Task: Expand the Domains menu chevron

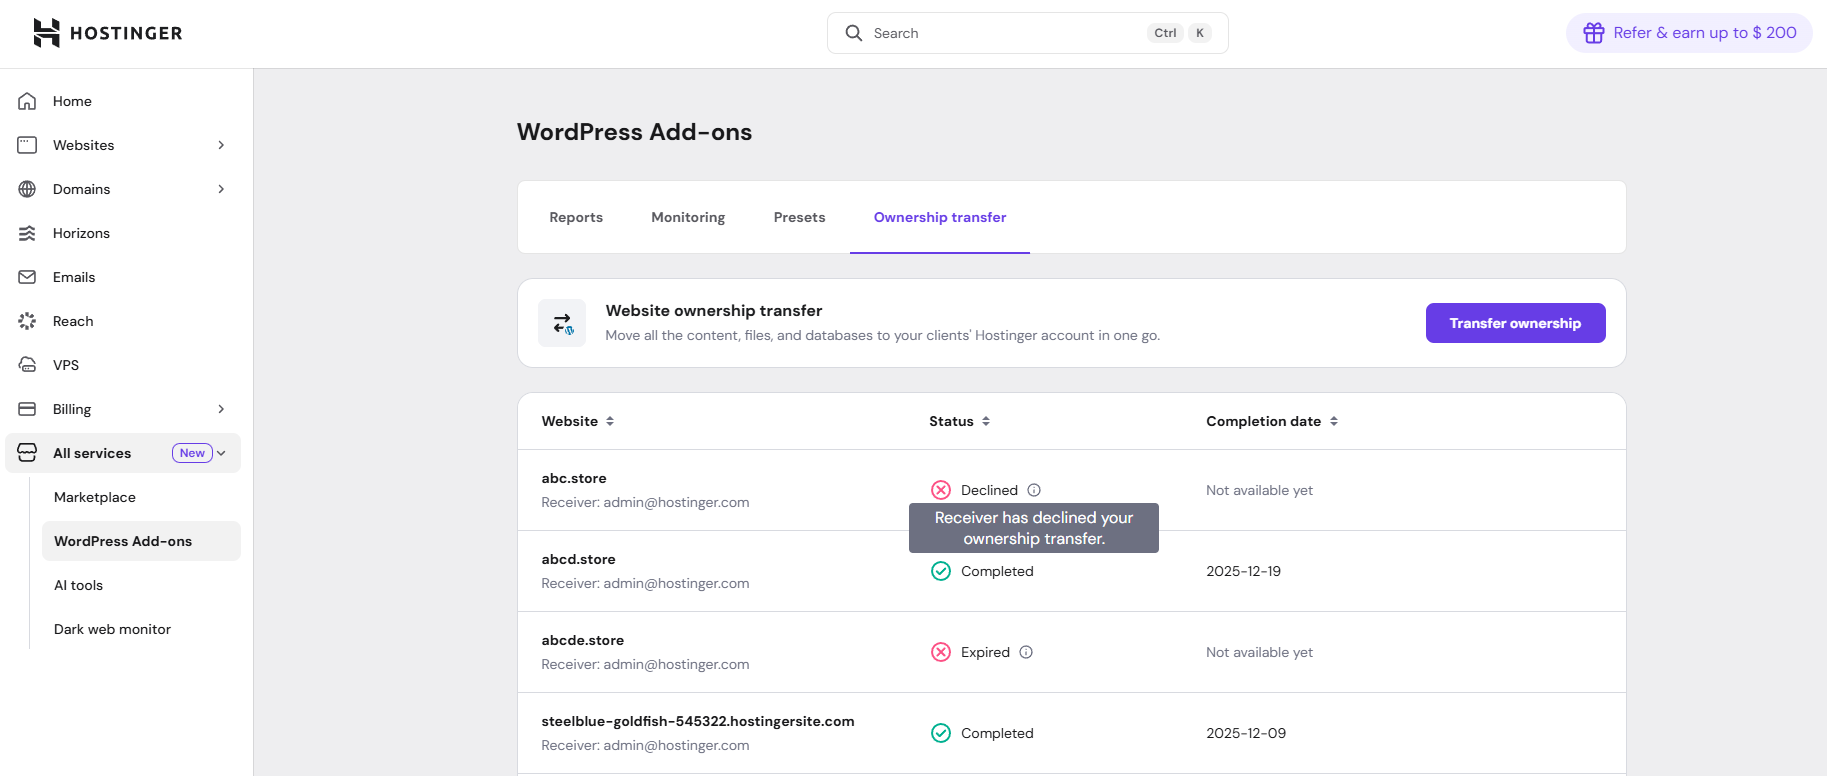Action: (221, 189)
